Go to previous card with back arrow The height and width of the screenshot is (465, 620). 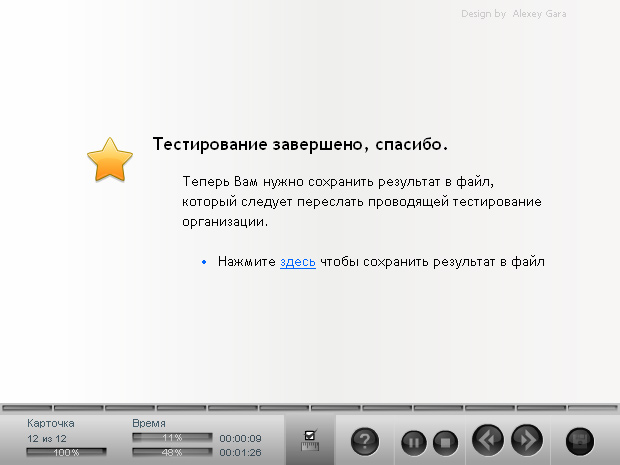[488, 440]
